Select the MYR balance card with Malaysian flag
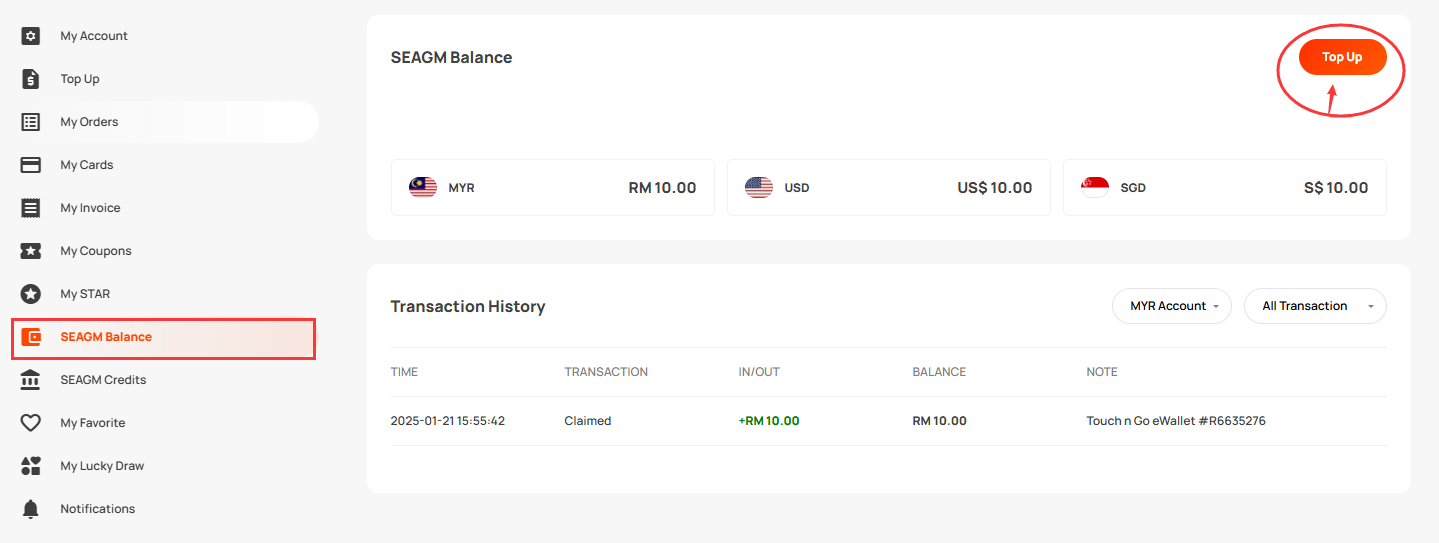Image resolution: width=1439 pixels, height=543 pixels. click(x=552, y=187)
